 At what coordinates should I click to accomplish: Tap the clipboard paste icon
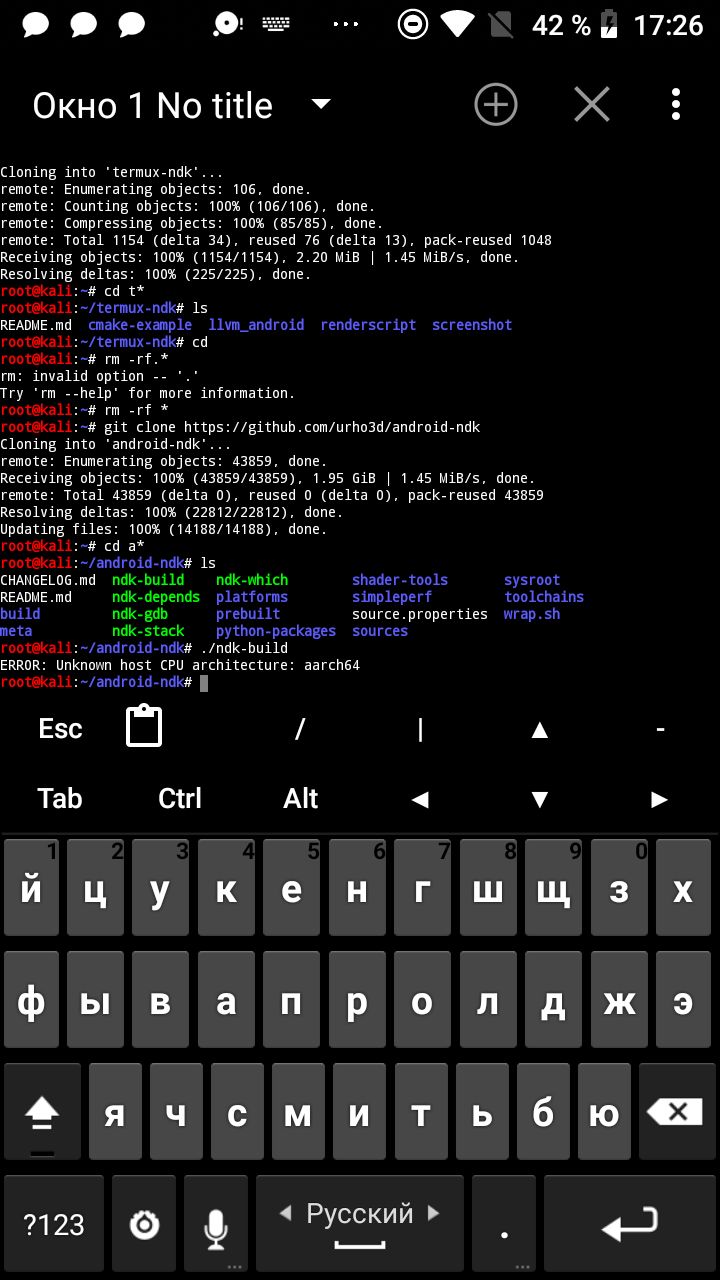coord(144,727)
